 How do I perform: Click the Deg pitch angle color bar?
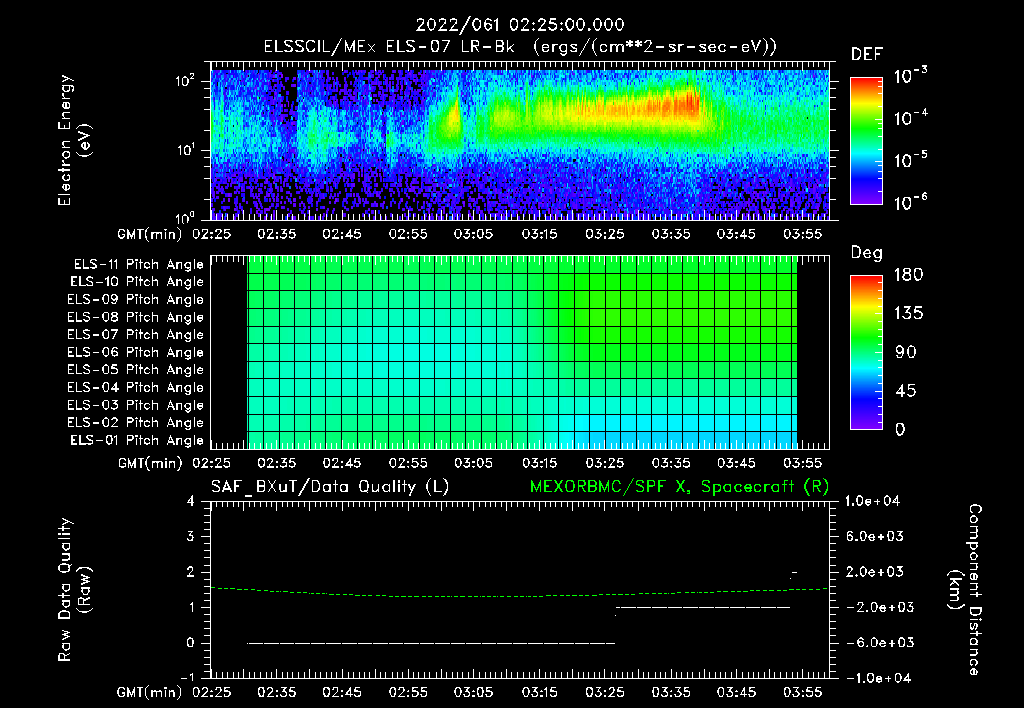point(867,353)
